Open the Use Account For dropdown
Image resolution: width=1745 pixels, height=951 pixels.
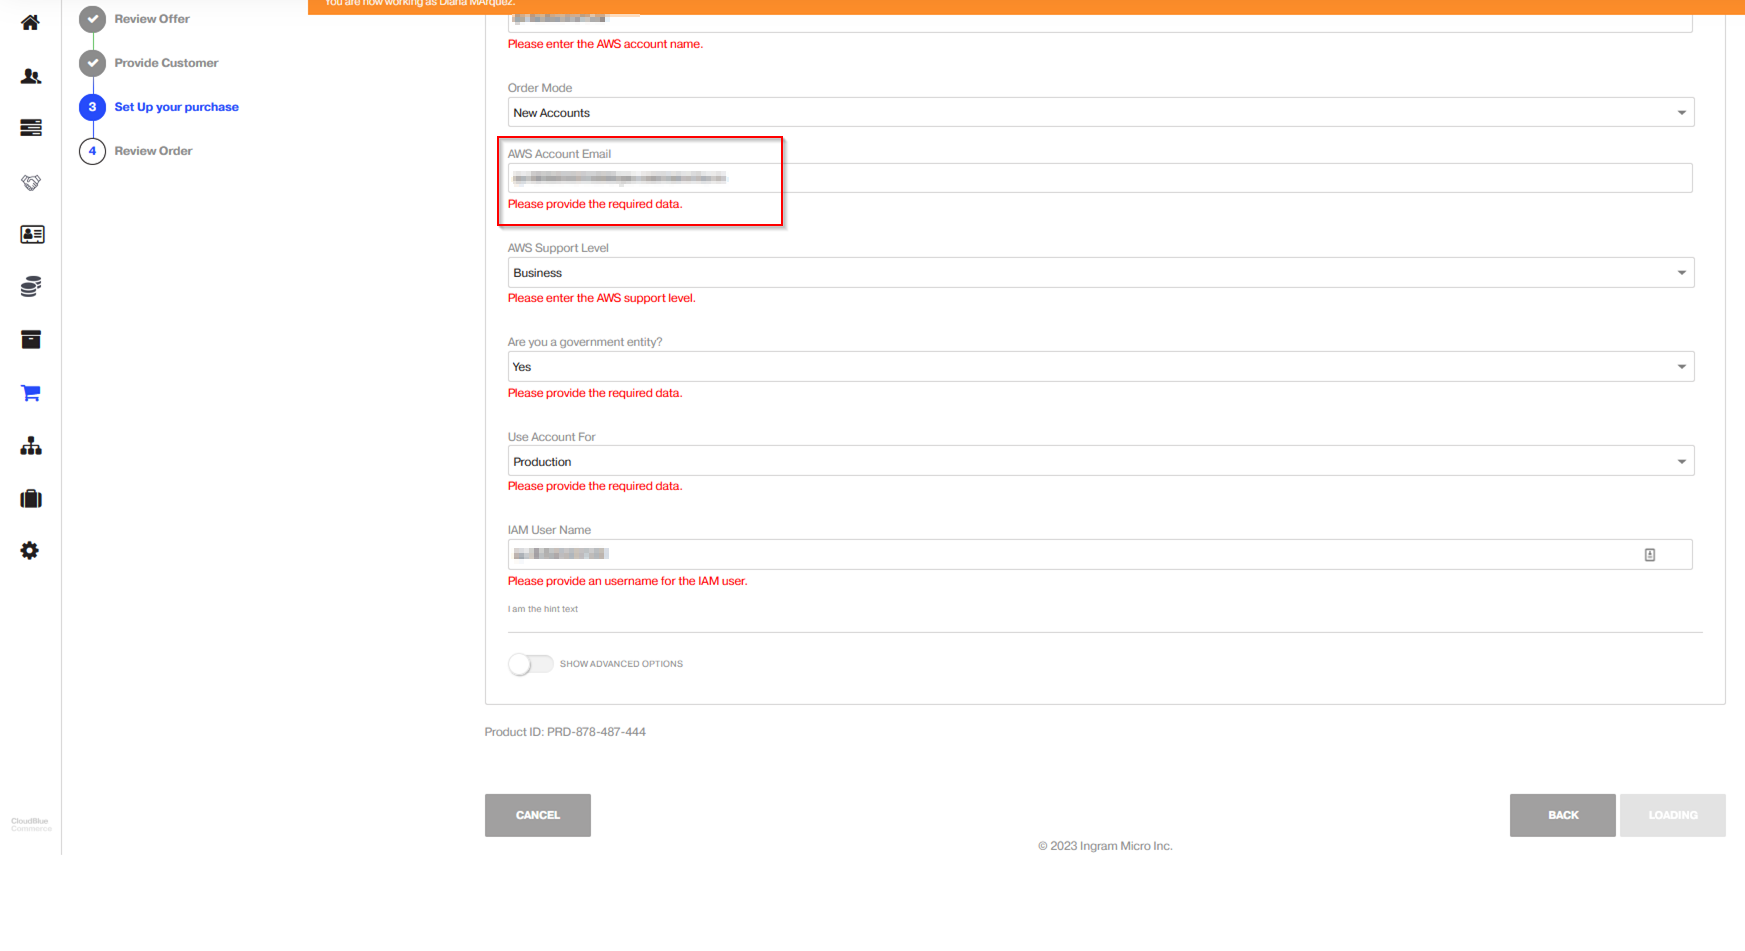point(1100,462)
